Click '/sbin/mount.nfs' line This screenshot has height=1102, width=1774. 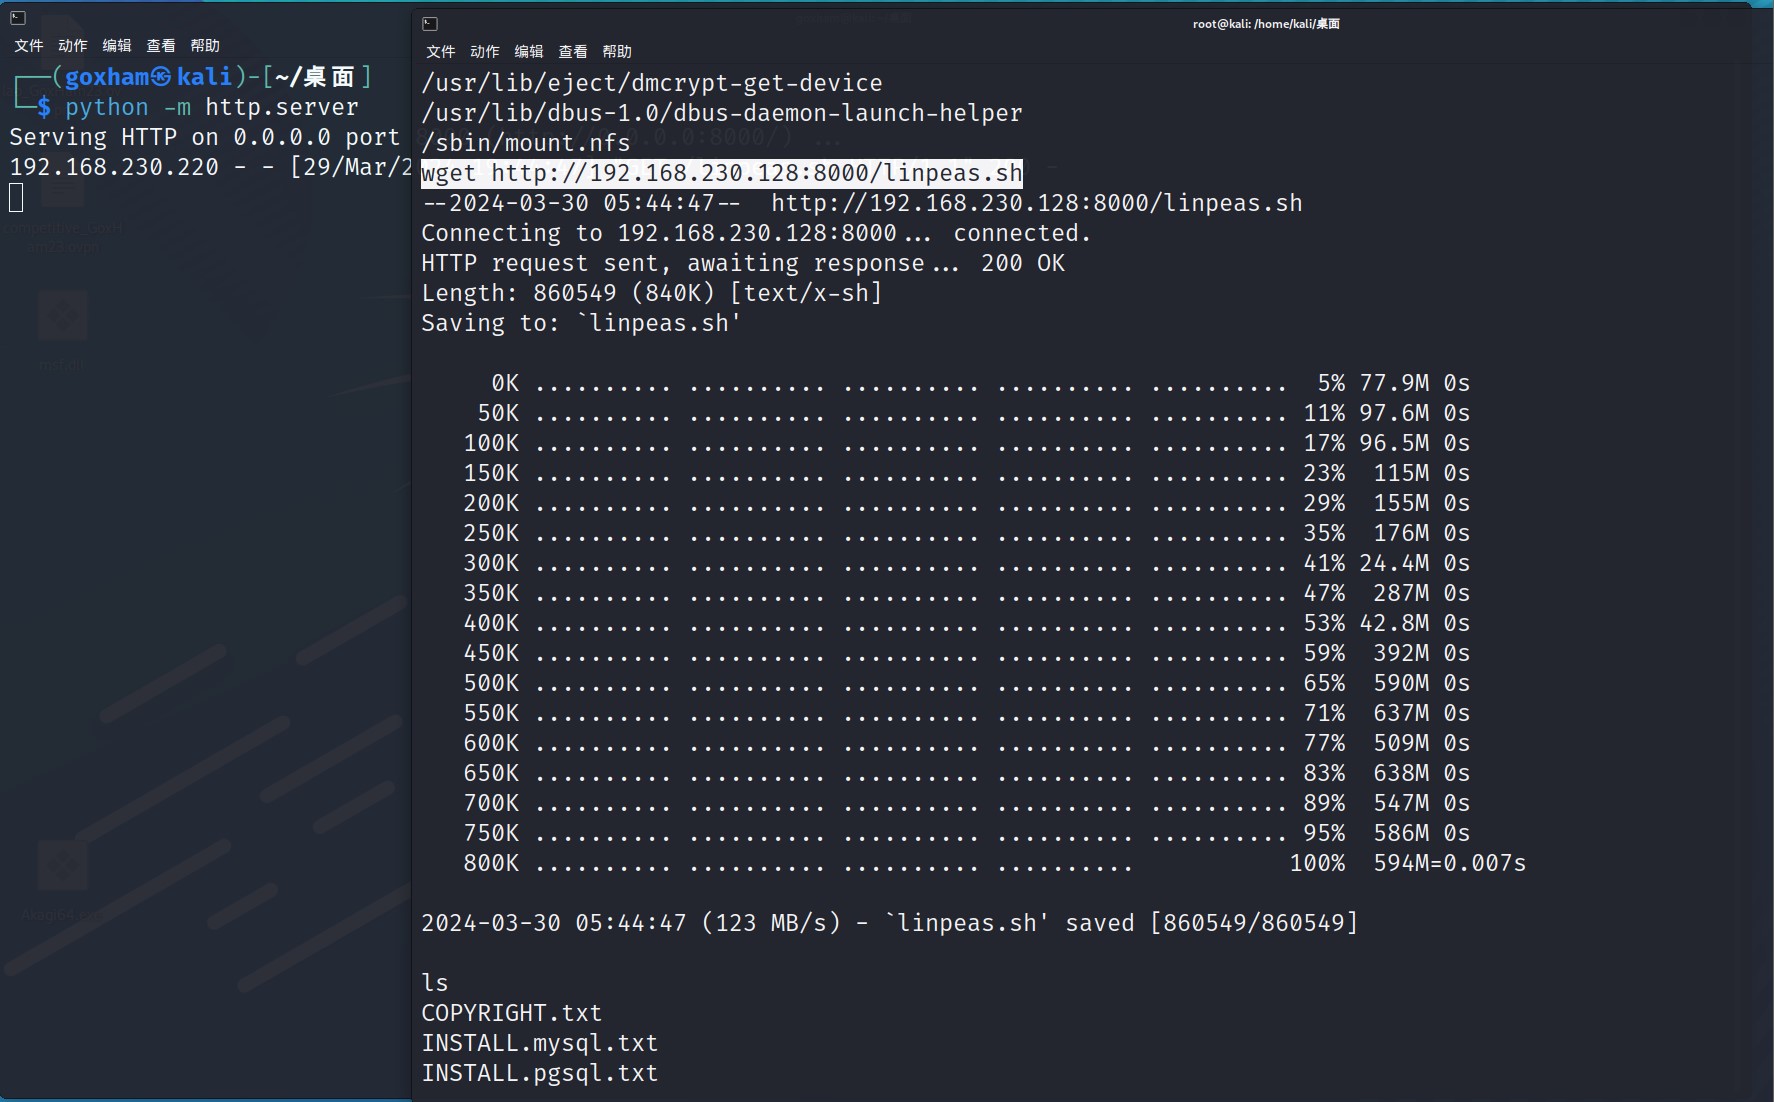pos(526,143)
